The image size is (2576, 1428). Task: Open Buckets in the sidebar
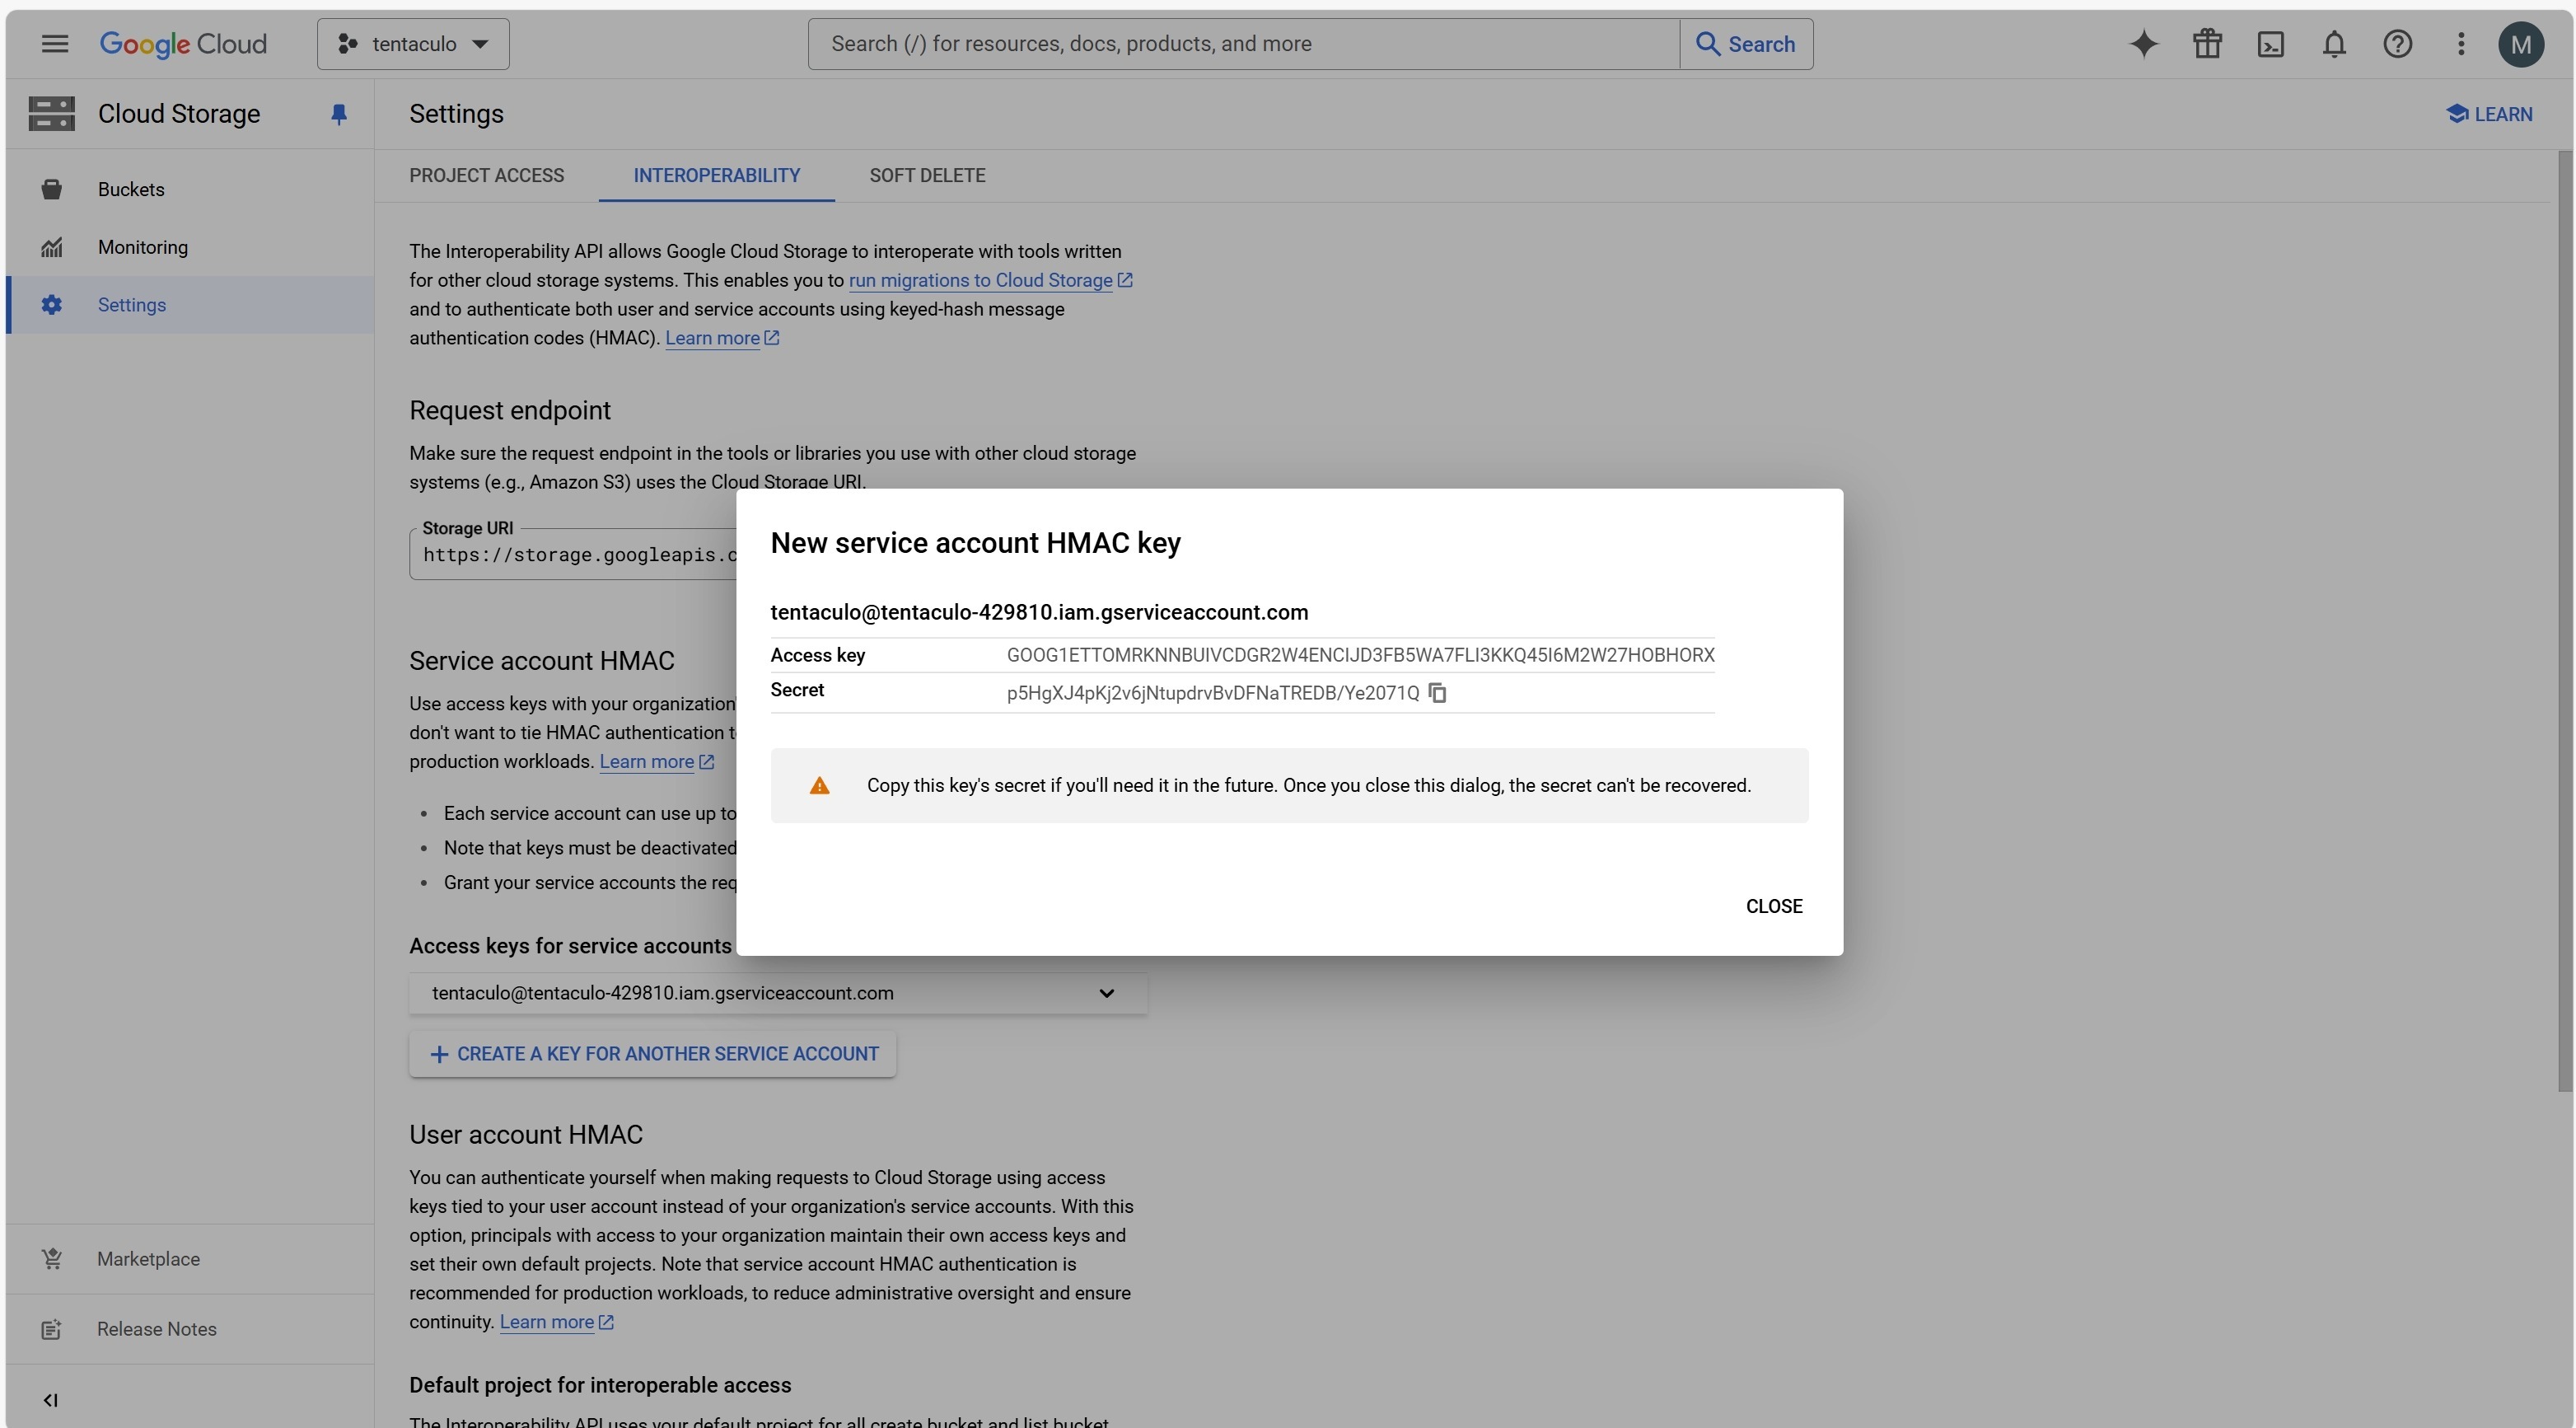pos(190,189)
